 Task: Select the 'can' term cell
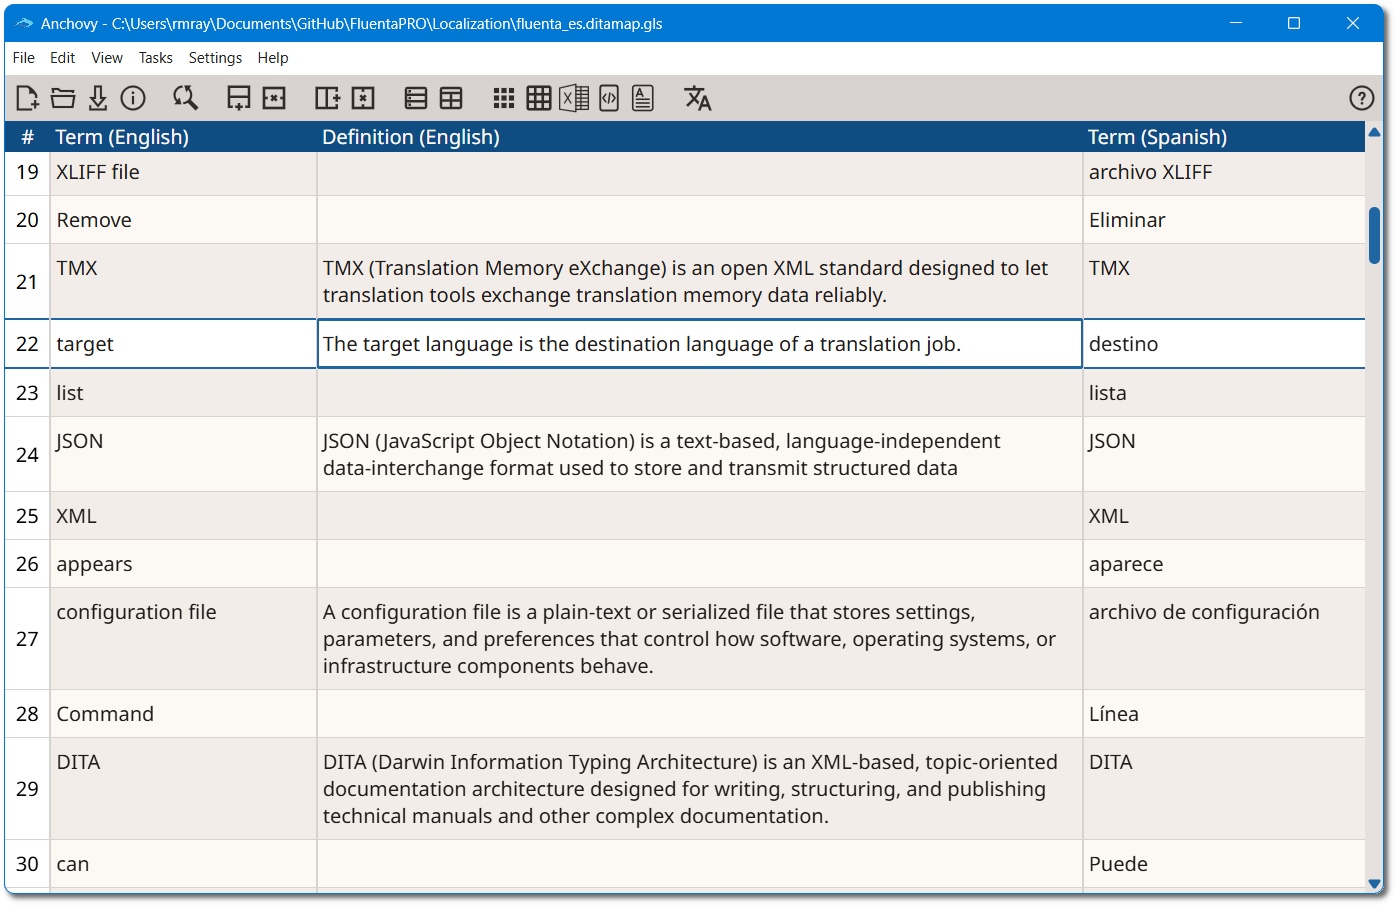pos(184,864)
